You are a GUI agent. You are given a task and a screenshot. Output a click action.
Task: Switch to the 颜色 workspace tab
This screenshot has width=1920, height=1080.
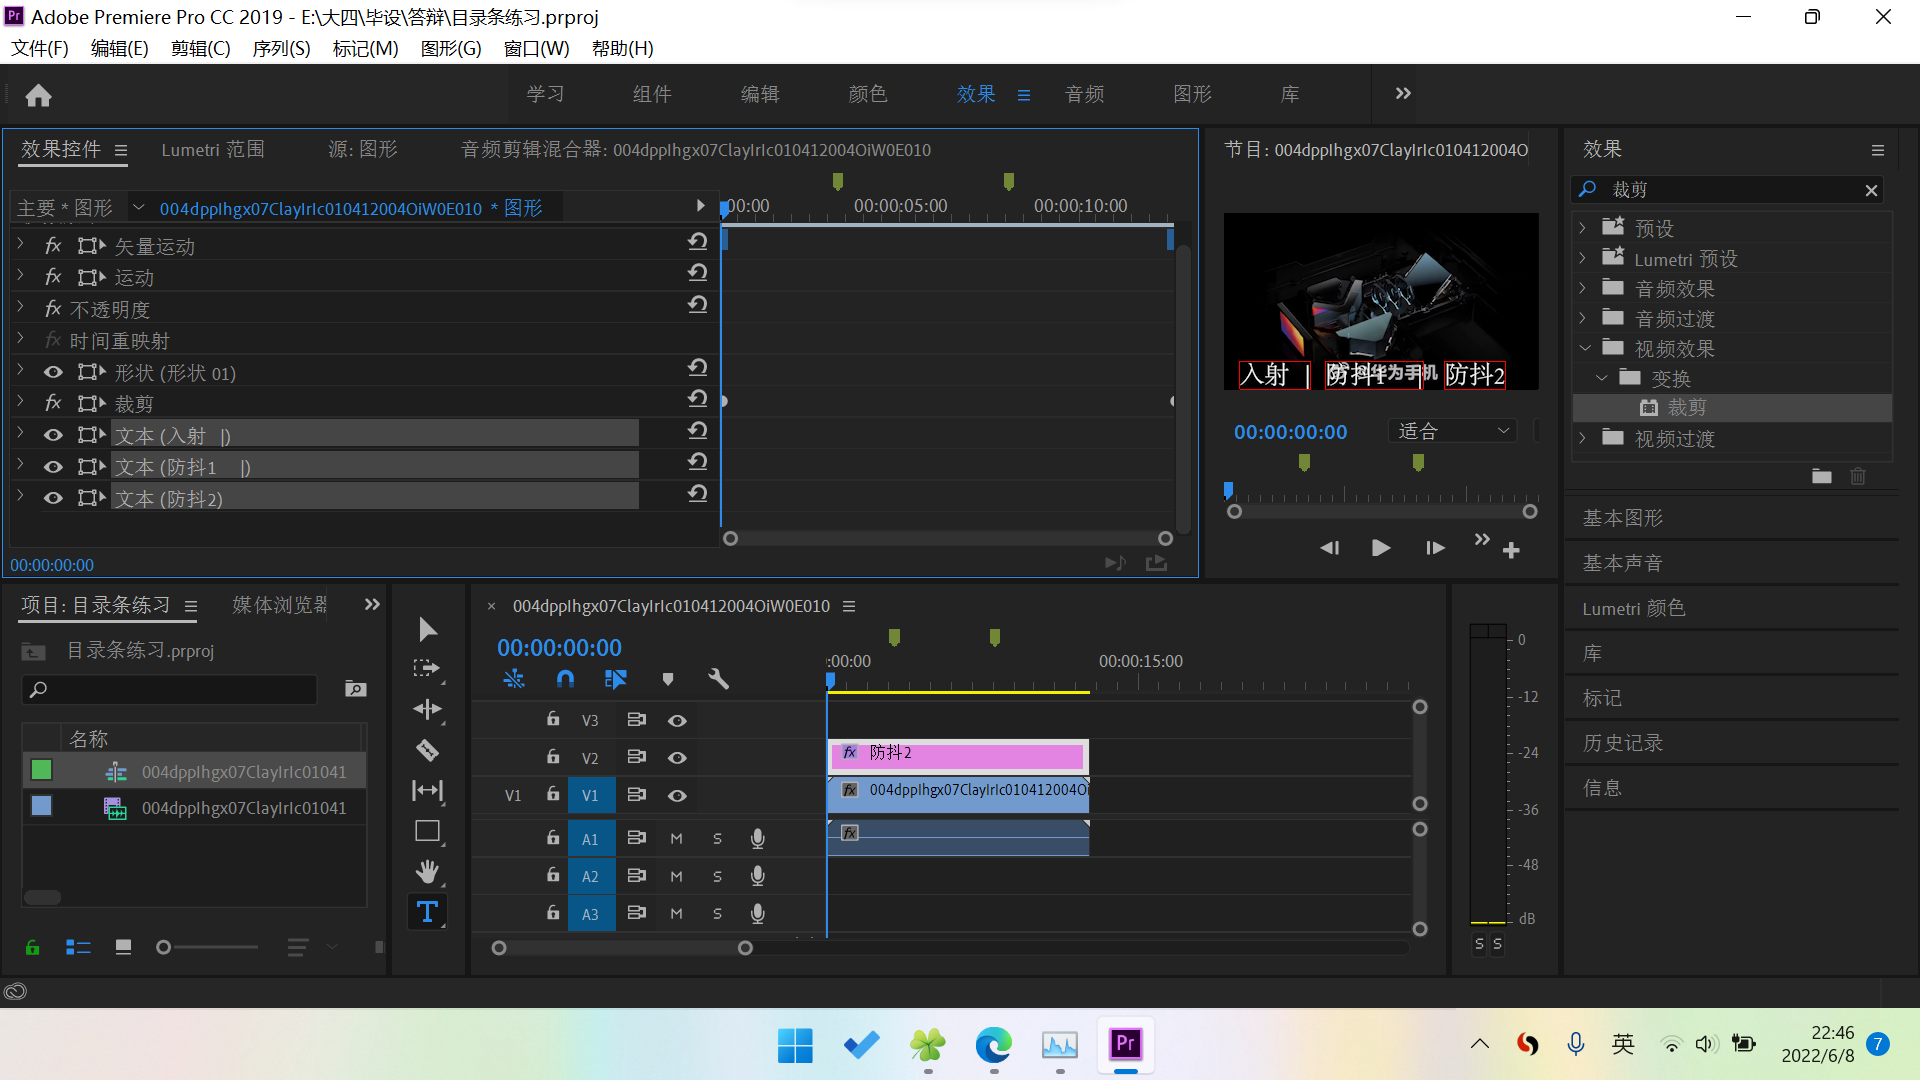point(867,94)
